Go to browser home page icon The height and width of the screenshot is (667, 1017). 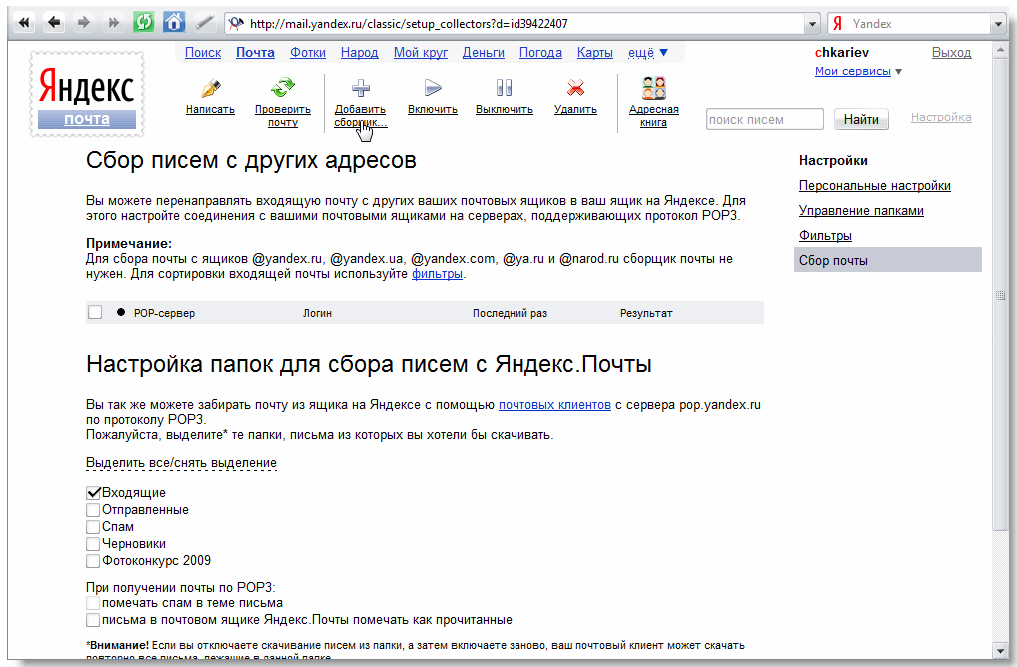(174, 23)
